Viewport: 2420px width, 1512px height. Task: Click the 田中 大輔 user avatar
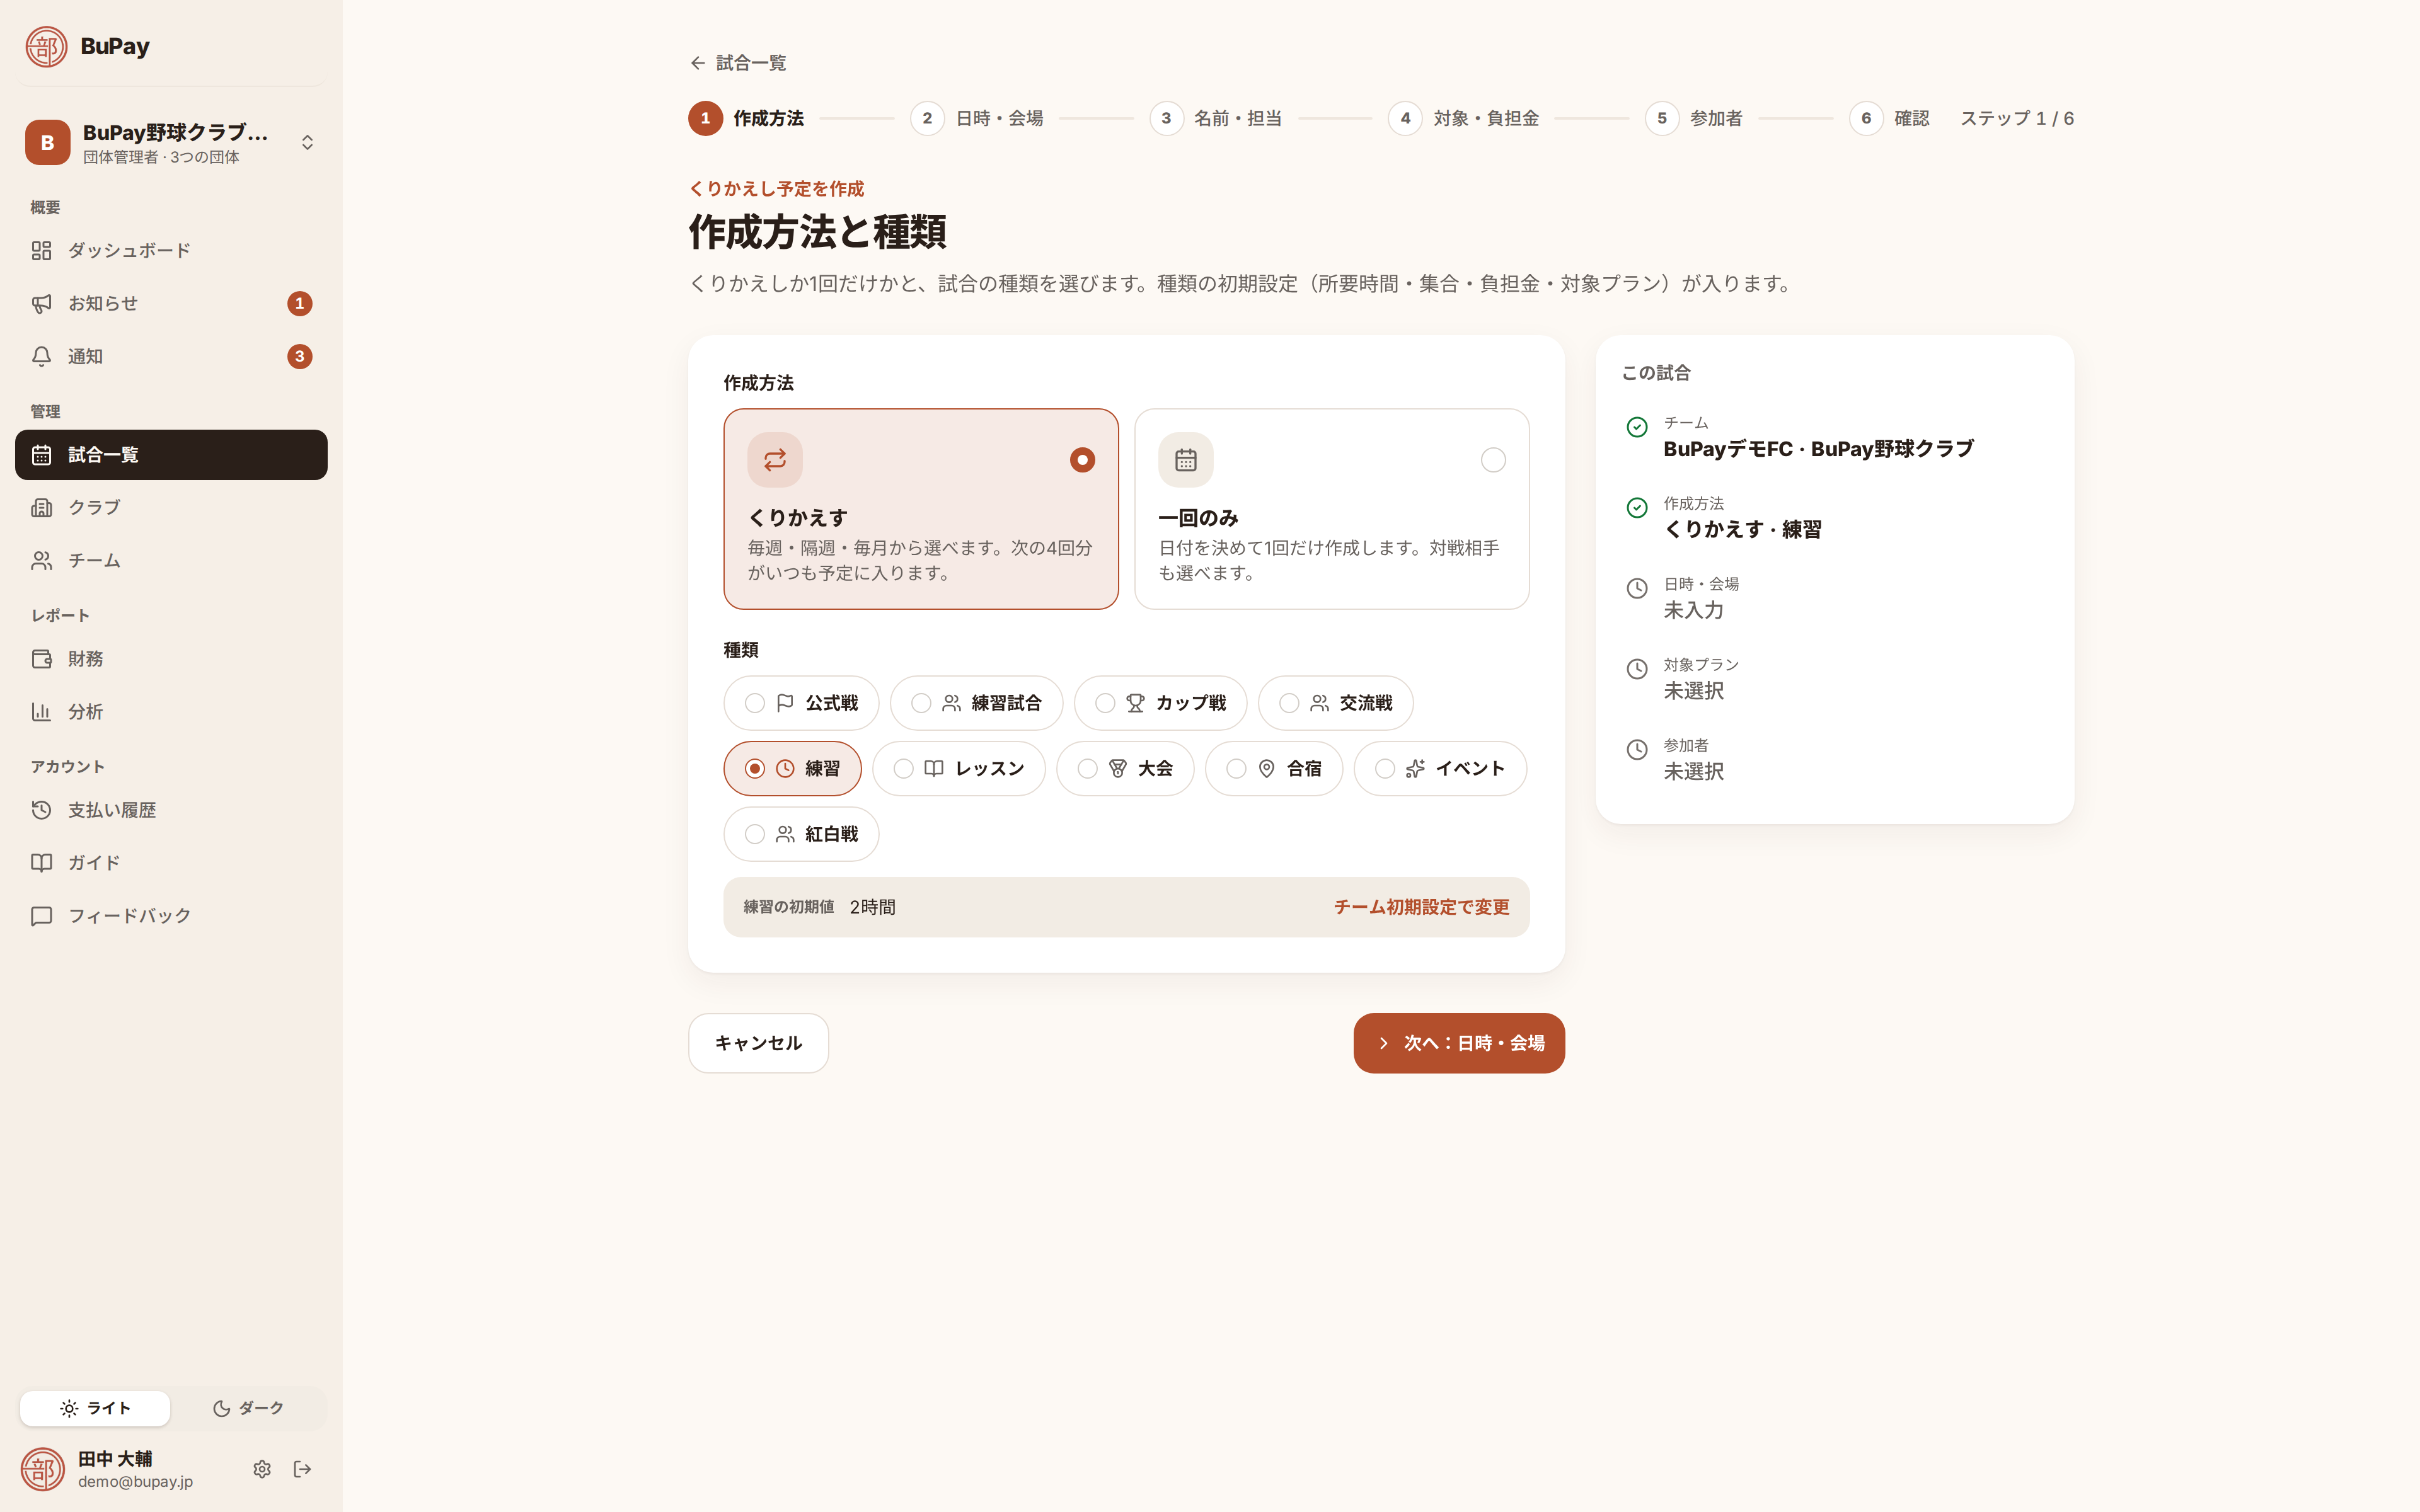(42, 1469)
